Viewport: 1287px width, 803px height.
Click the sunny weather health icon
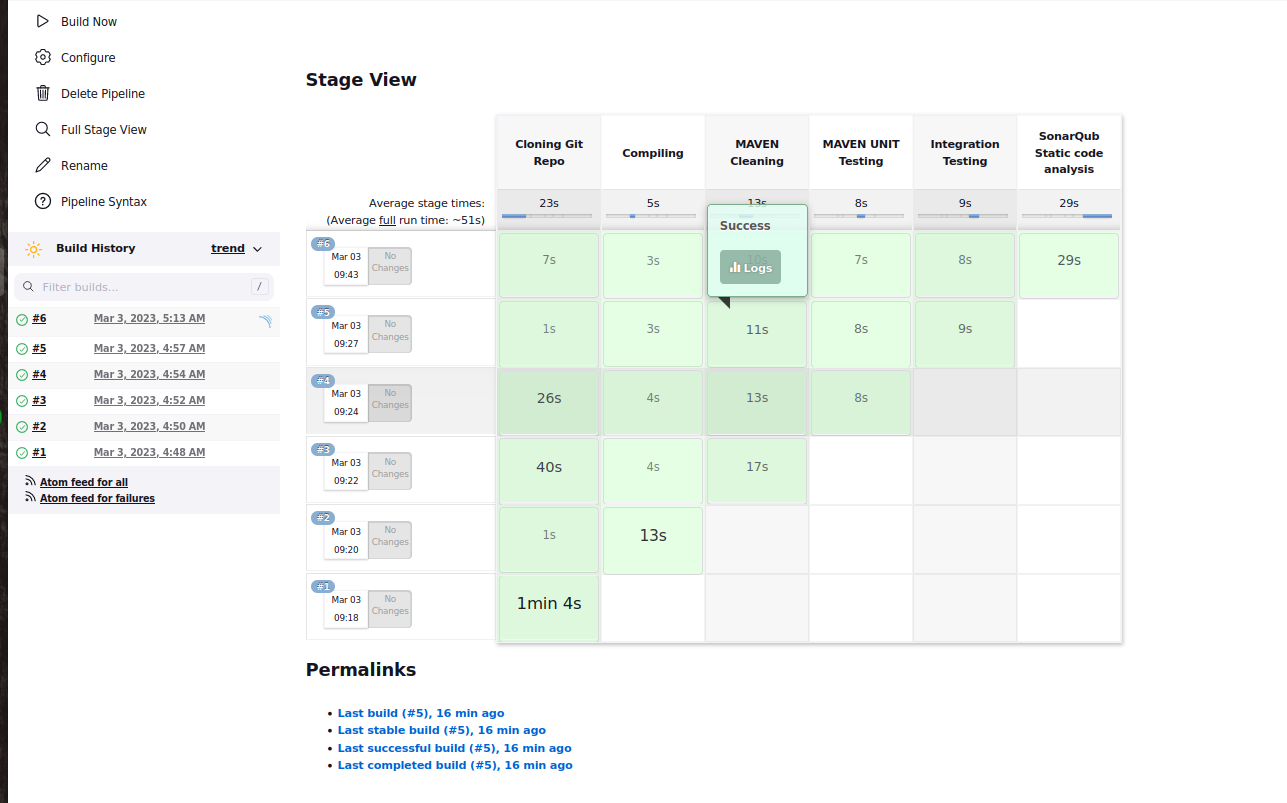click(x=33, y=248)
